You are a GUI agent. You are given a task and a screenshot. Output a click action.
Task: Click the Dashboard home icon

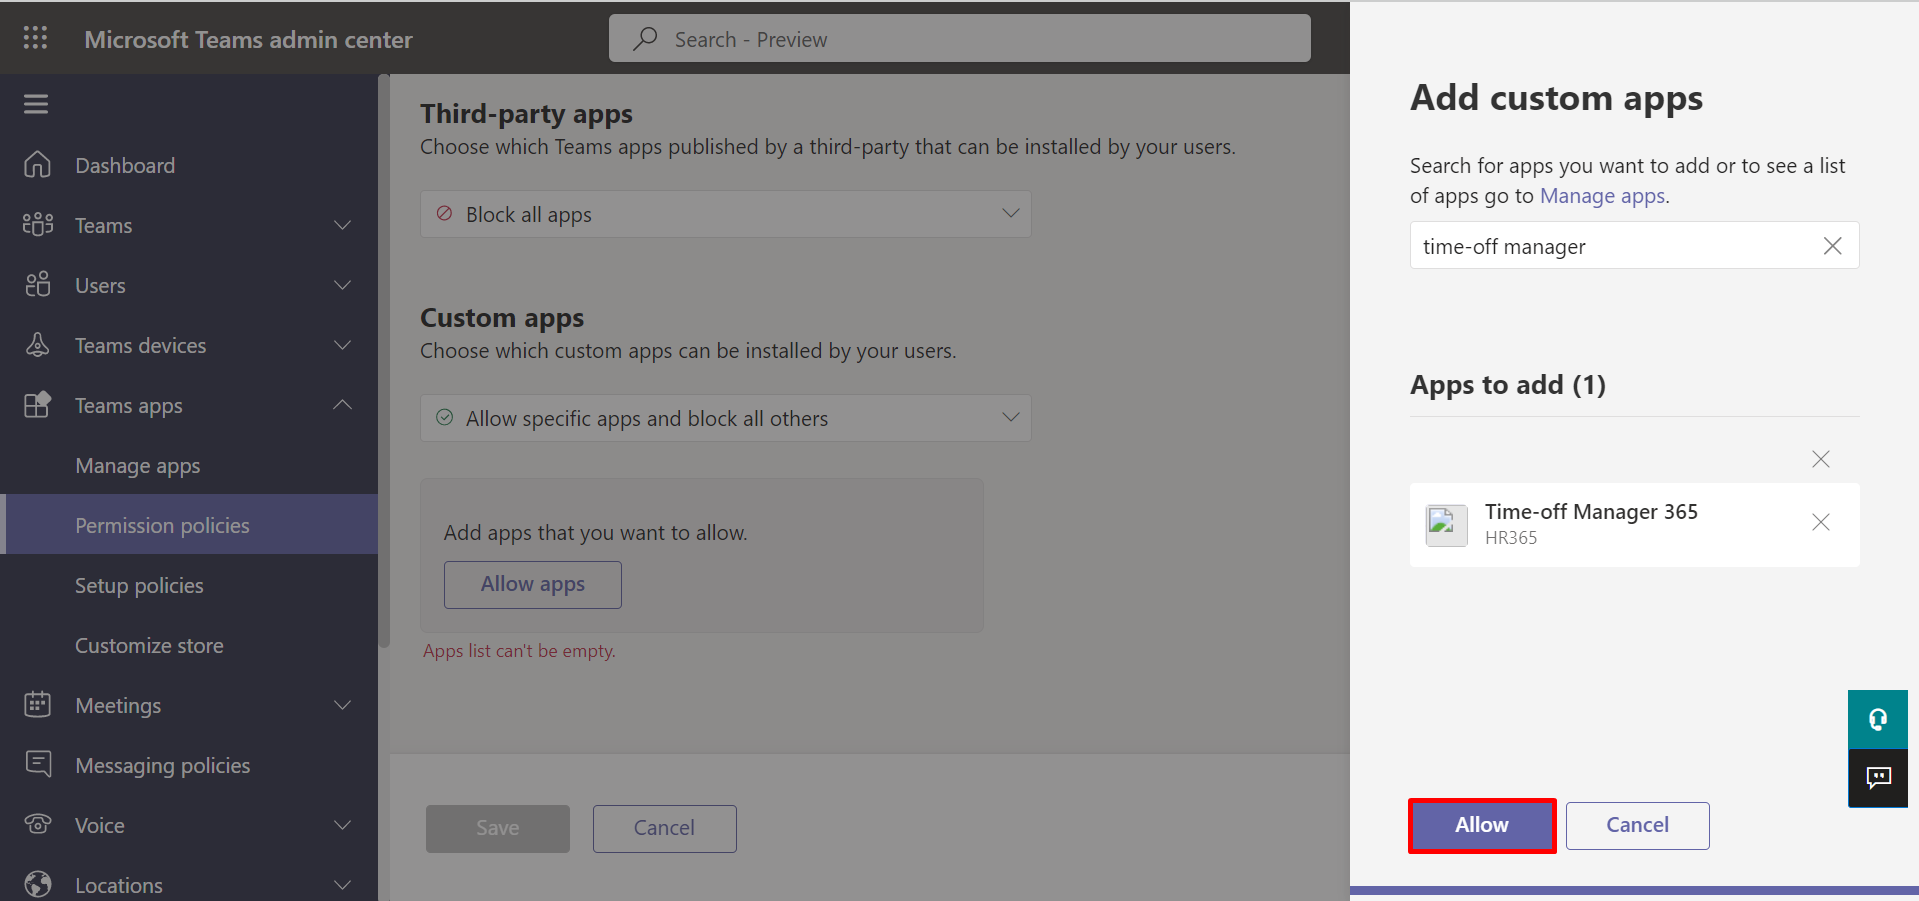[x=37, y=165]
